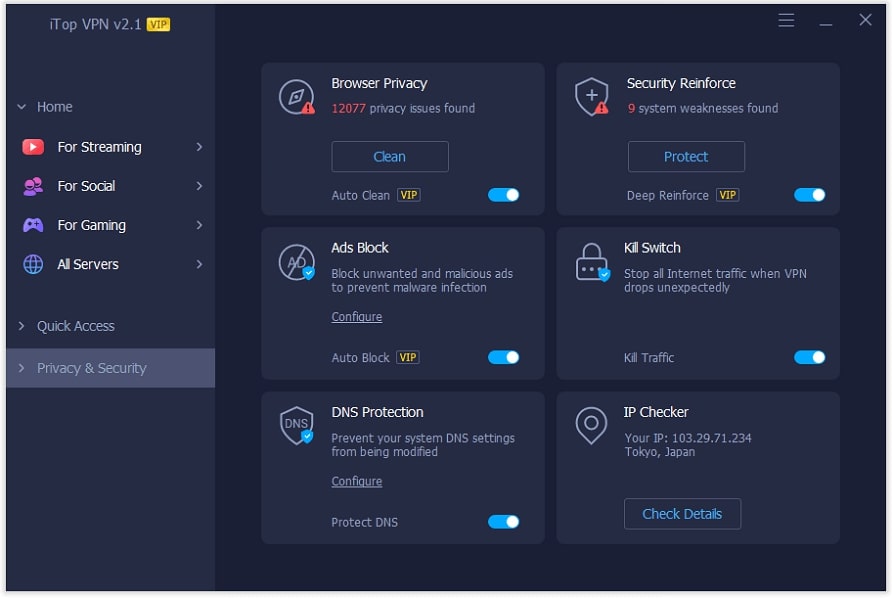Click the For Gaming controller icon
Image resolution: width=893 pixels, height=600 pixels.
[33, 225]
